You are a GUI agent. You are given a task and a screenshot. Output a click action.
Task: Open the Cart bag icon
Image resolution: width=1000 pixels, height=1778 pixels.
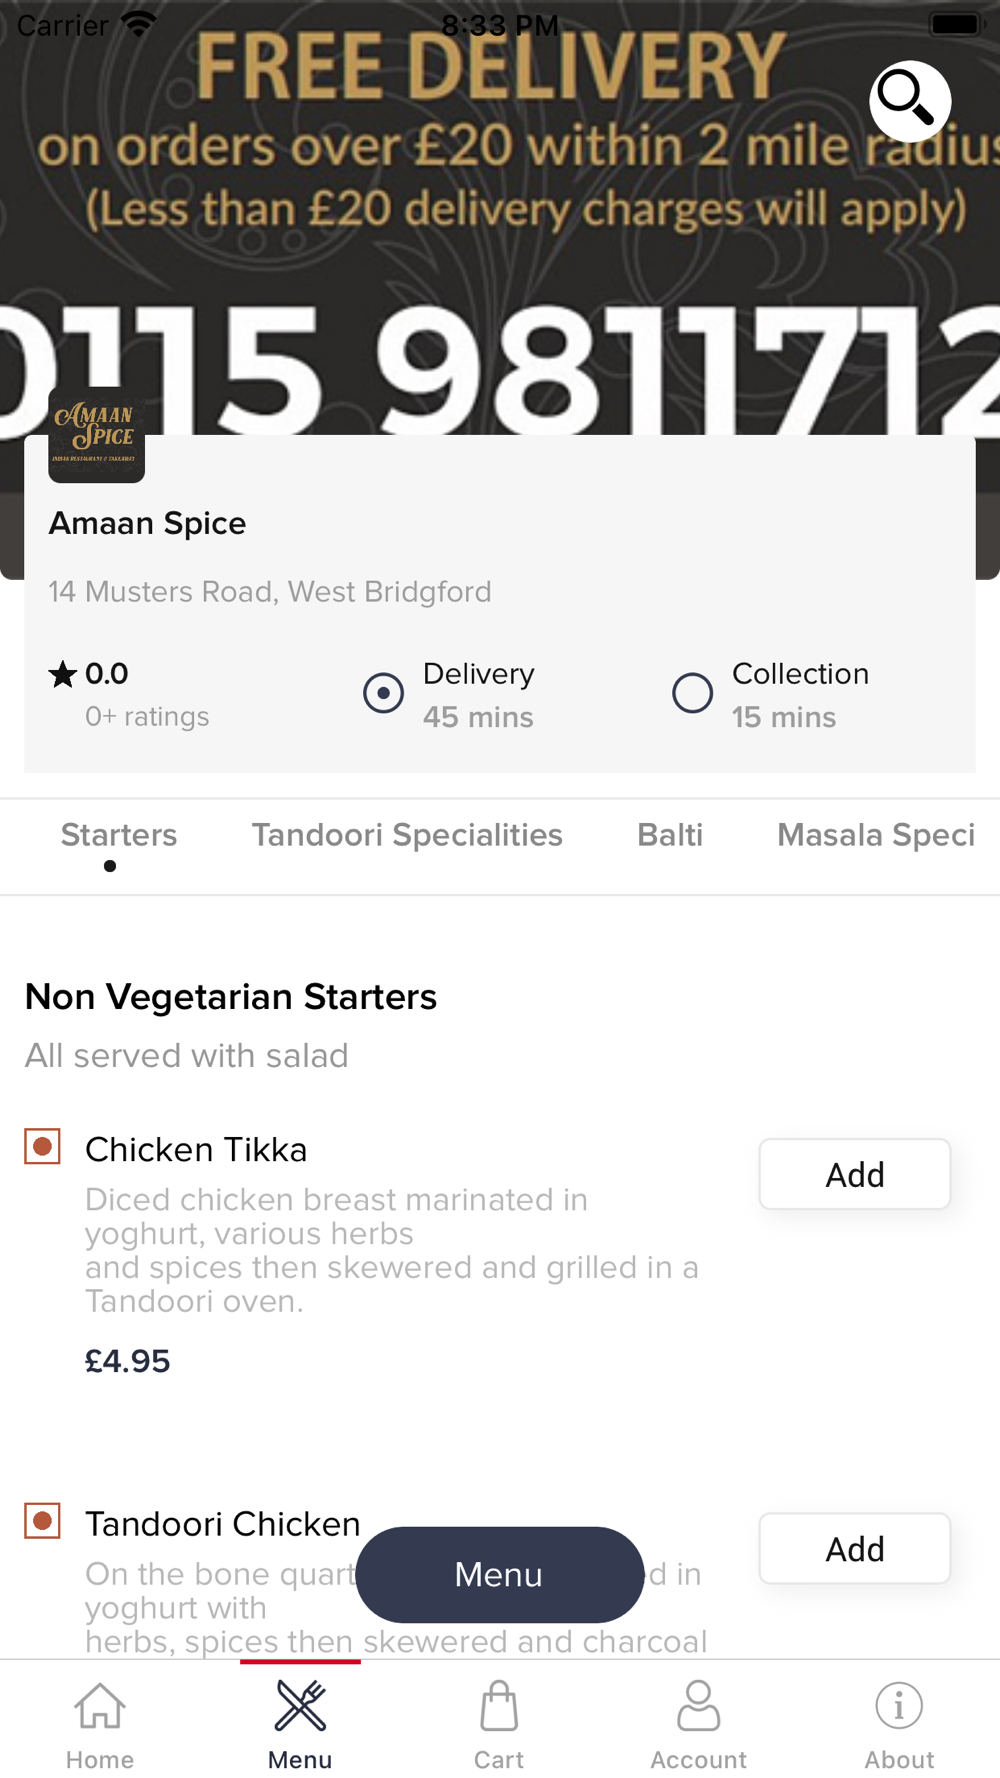(x=499, y=1706)
